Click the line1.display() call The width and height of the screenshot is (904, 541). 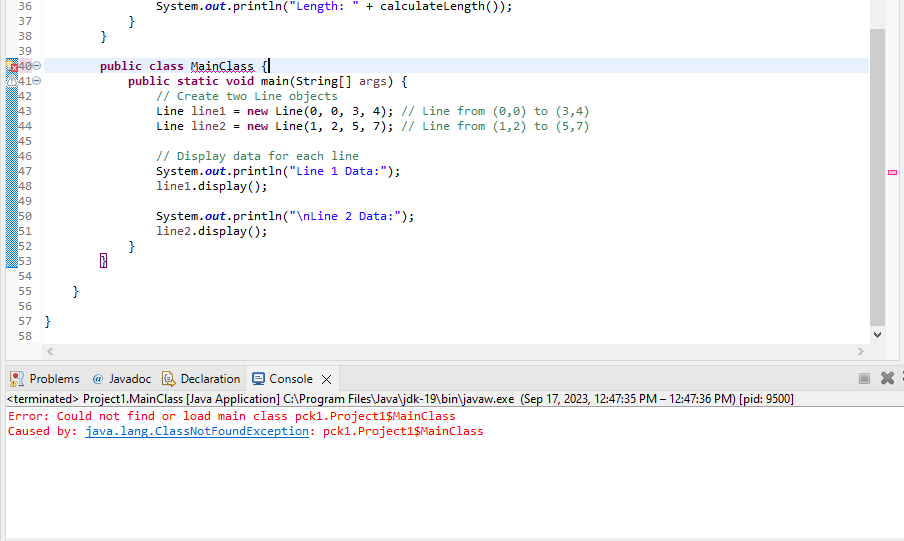pyautogui.click(x=212, y=186)
